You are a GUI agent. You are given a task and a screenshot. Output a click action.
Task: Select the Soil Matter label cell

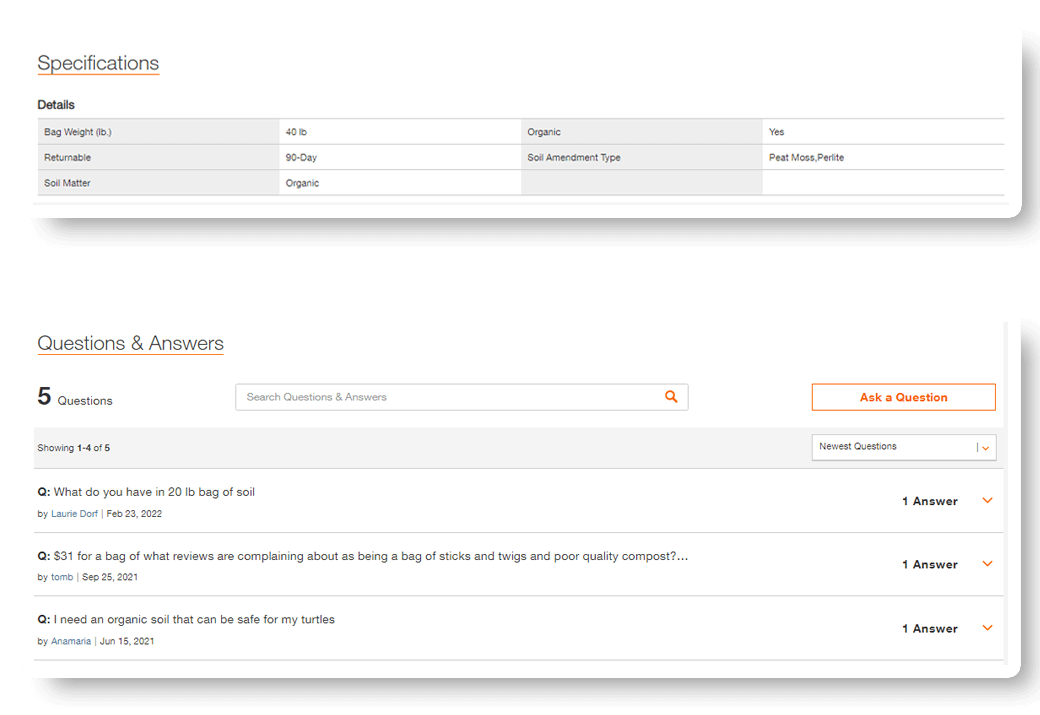point(159,183)
